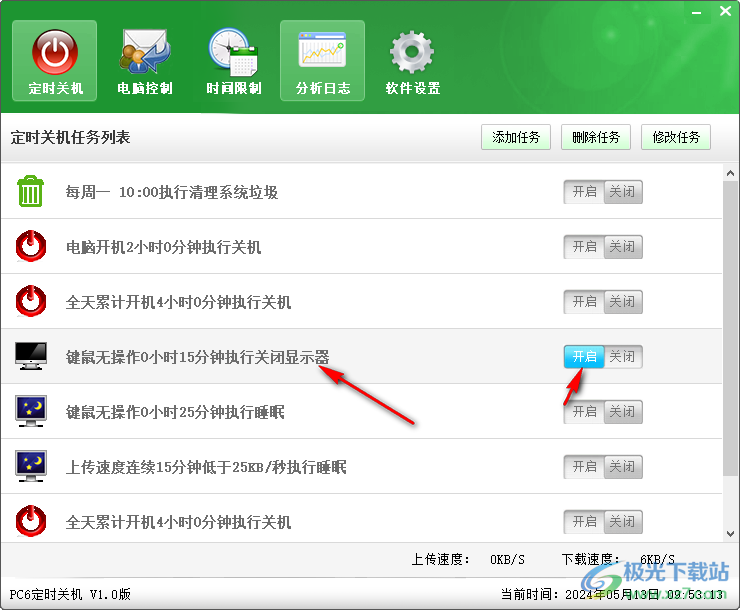
Task: Click the green trash bin task icon
Action: tap(30, 192)
